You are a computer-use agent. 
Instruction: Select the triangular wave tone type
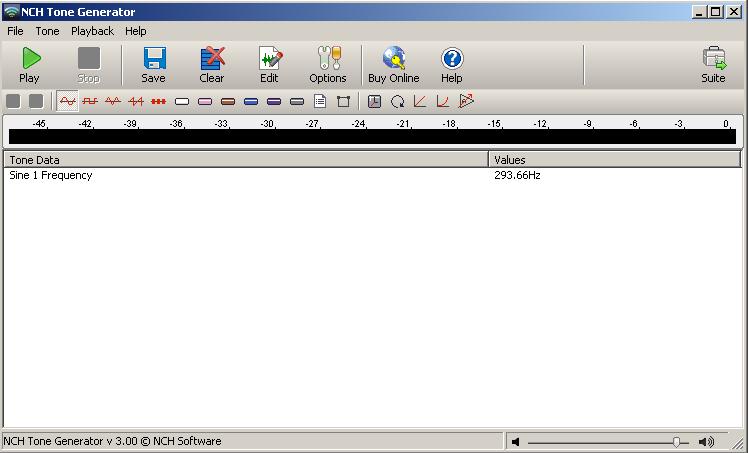coord(113,101)
